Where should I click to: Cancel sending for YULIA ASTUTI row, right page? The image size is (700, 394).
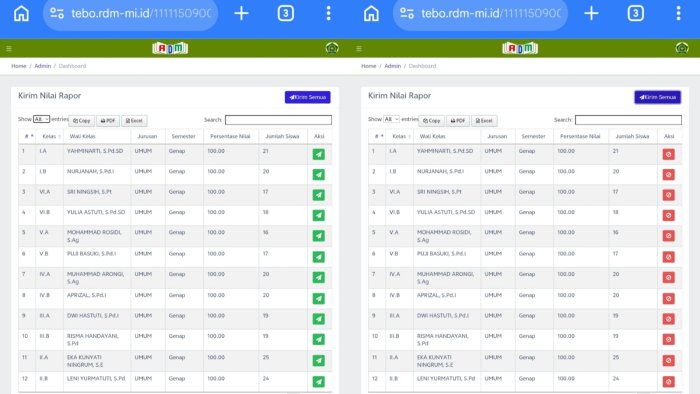(668, 216)
